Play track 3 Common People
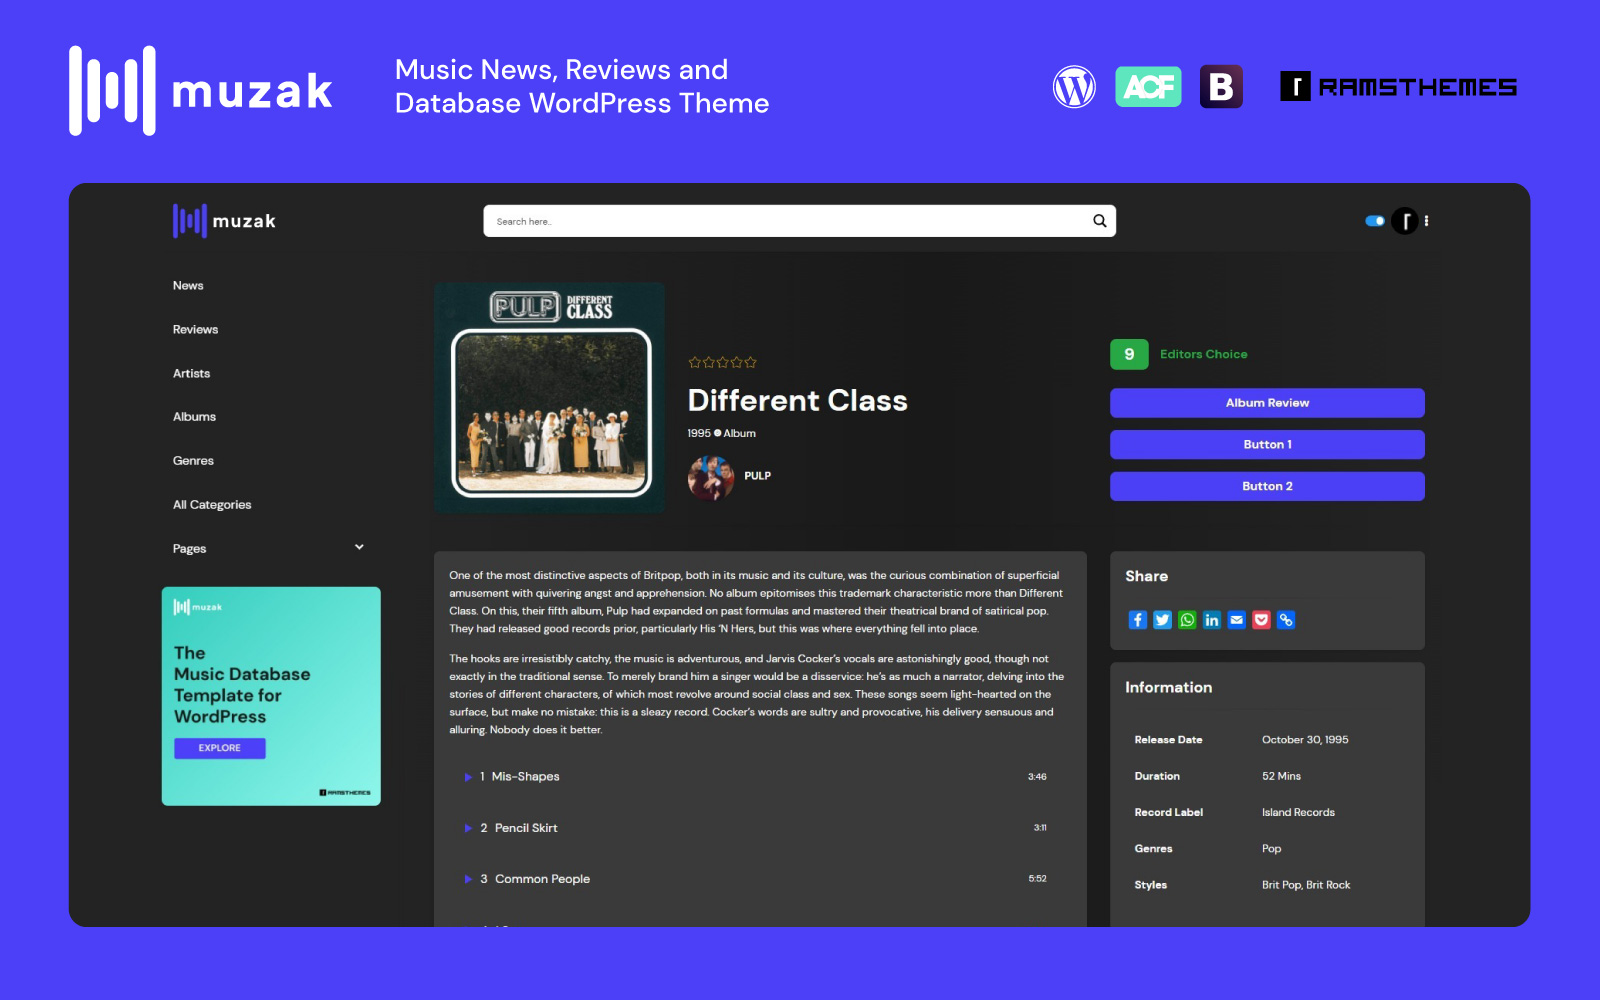Viewport: 1600px width, 1000px height. pos(468,879)
